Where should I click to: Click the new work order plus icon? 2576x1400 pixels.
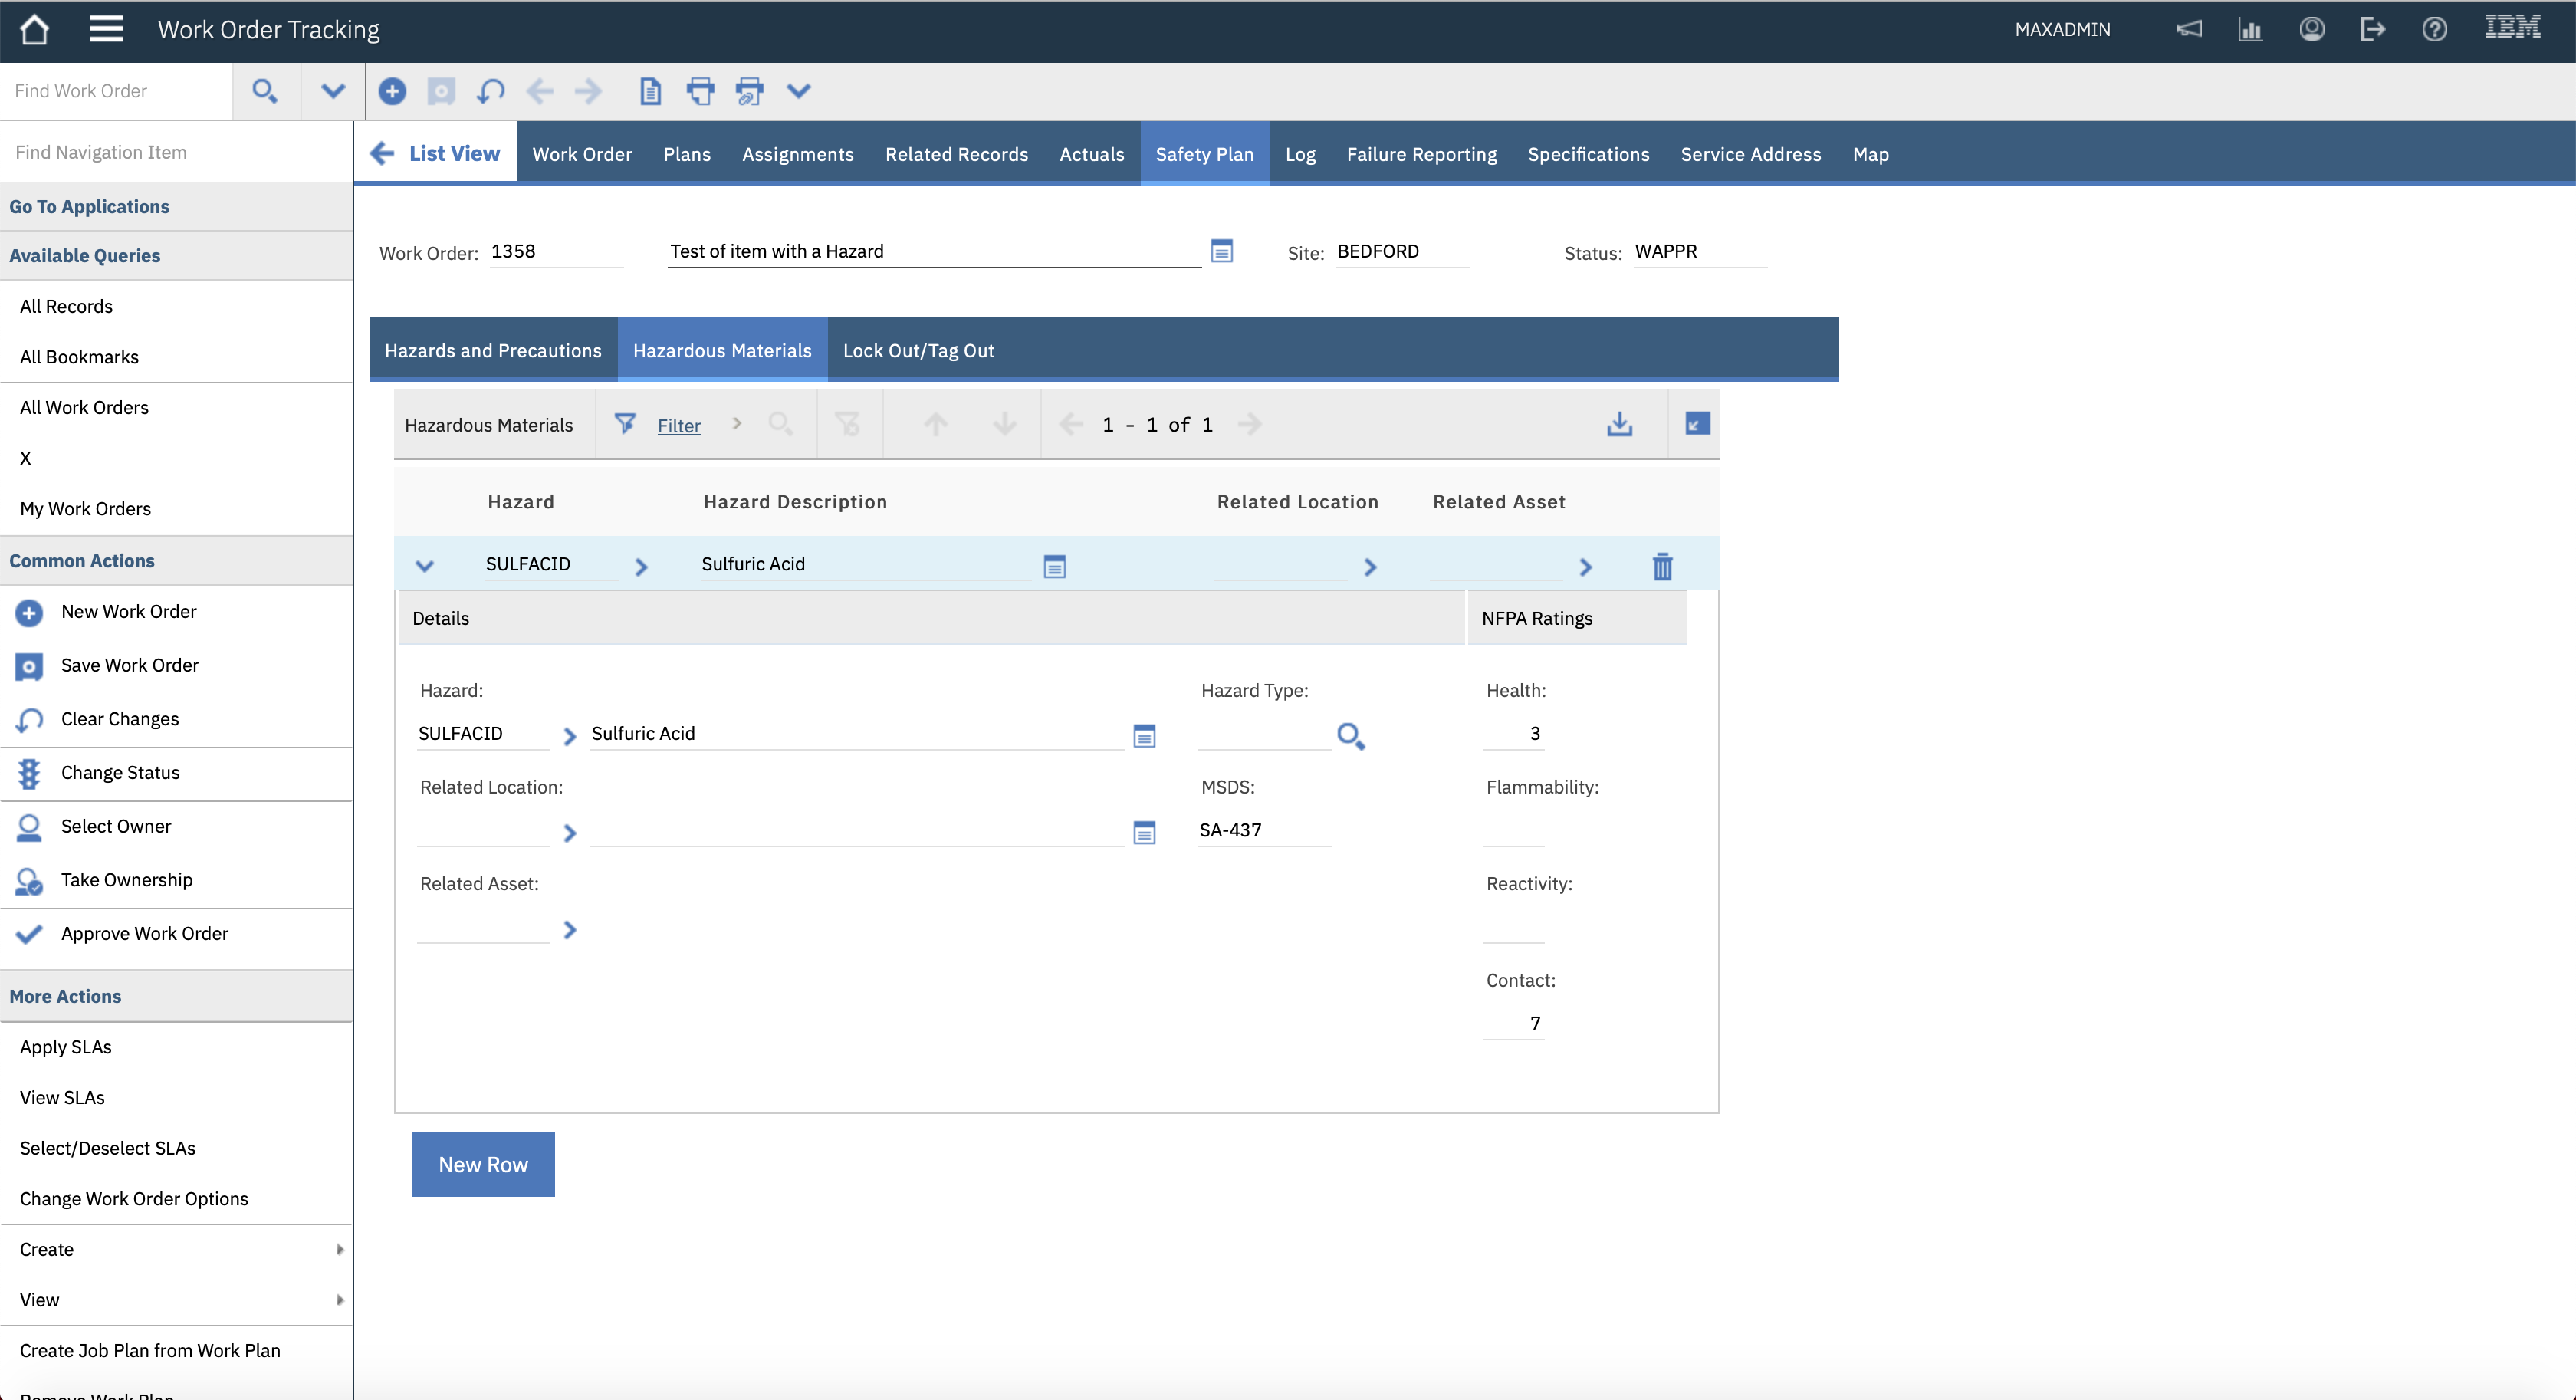392,91
